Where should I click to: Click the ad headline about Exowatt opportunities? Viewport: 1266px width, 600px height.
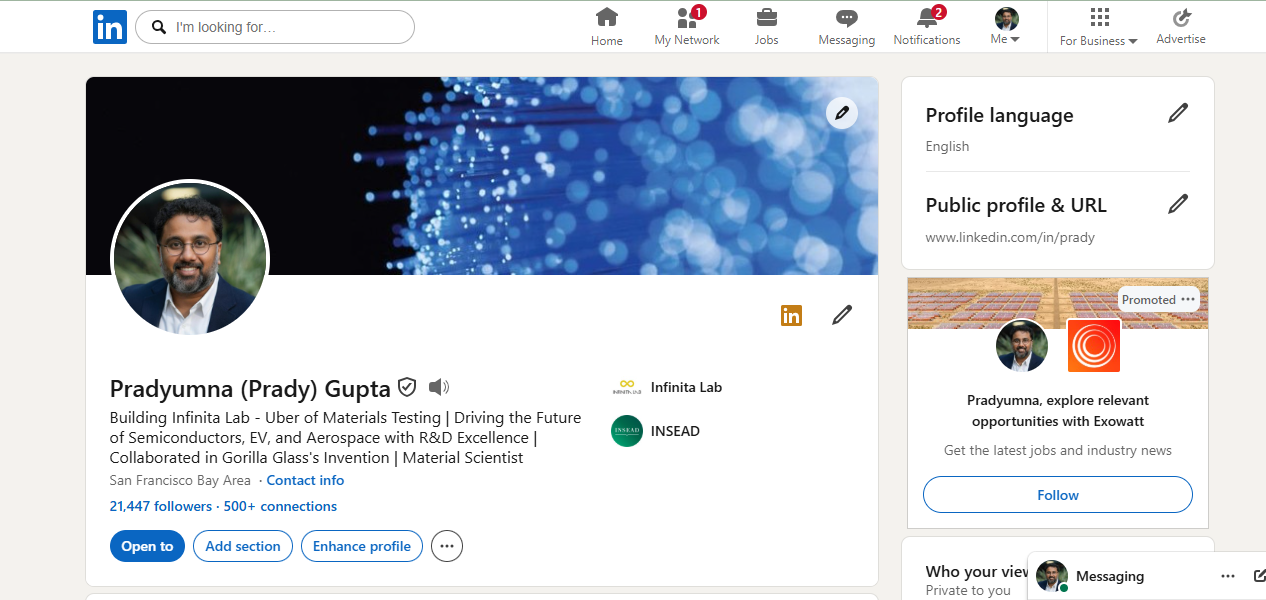[1058, 411]
